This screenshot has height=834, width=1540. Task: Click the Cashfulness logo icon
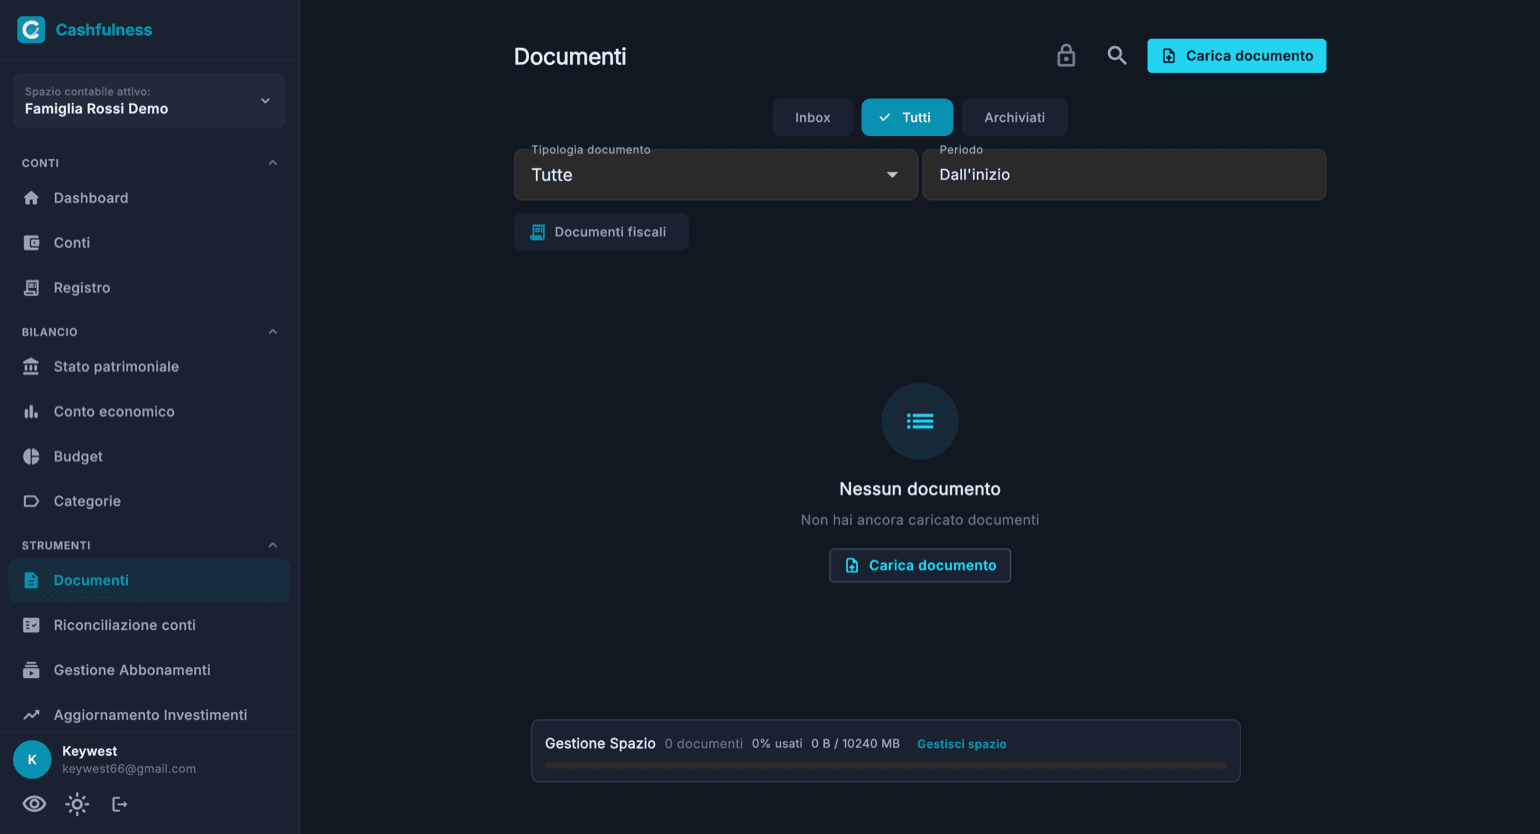pyautogui.click(x=31, y=29)
